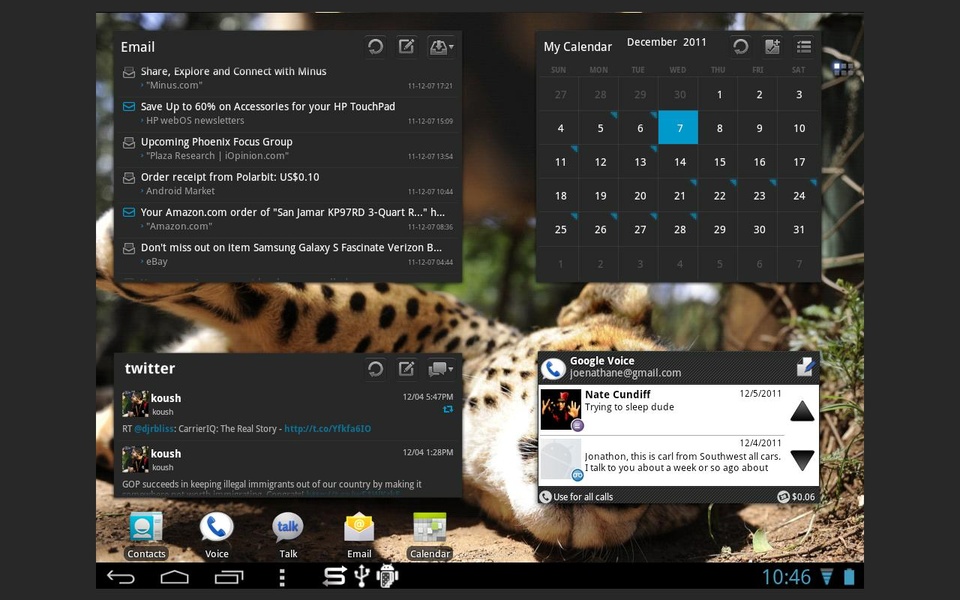
Task: Show next Google Voice message with down arrow
Action: (x=802, y=460)
